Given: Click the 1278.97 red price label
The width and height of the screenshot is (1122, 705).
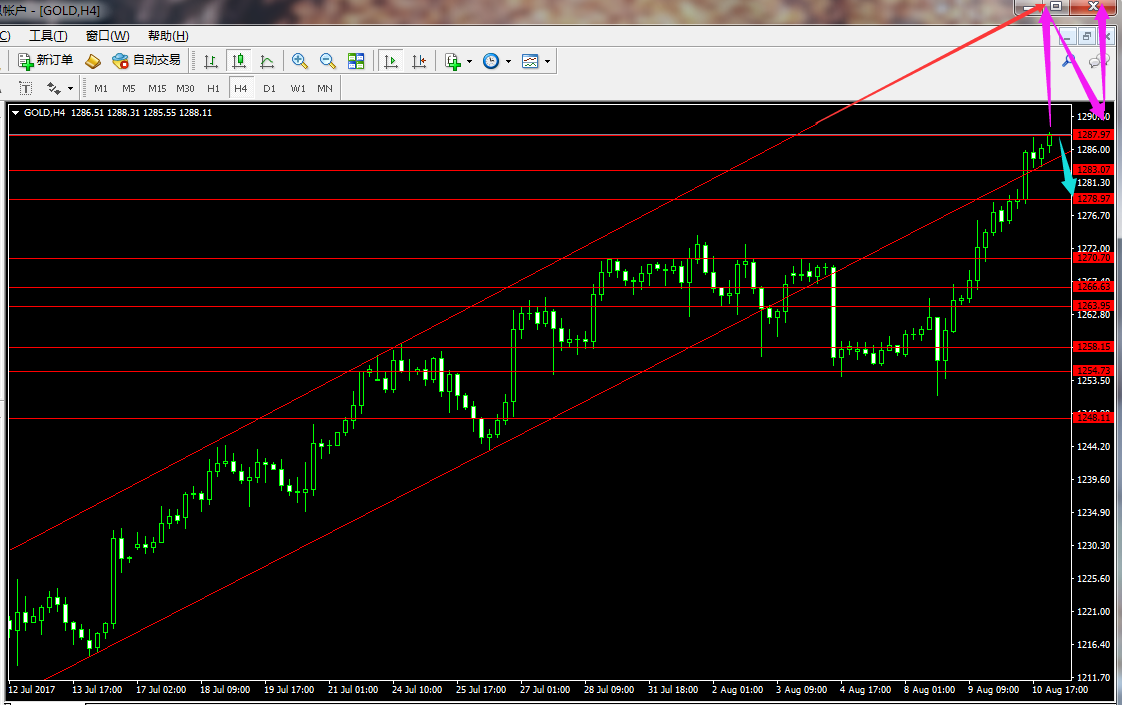Looking at the screenshot, I should click(1093, 199).
